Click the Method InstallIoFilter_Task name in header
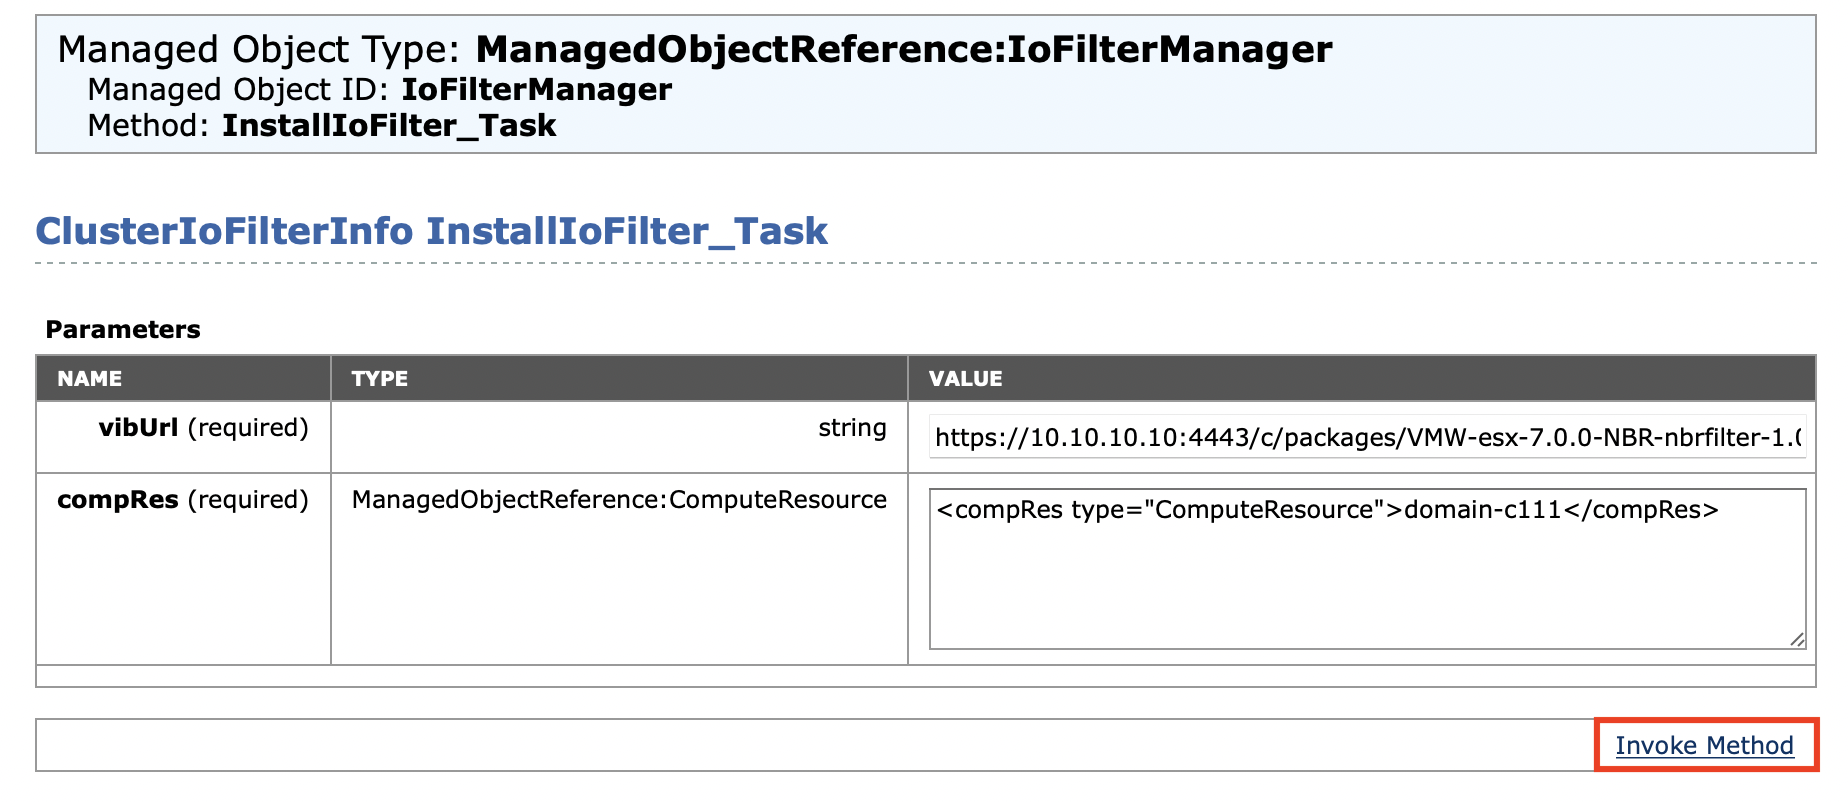Image resolution: width=1848 pixels, height=802 pixels. tap(389, 126)
